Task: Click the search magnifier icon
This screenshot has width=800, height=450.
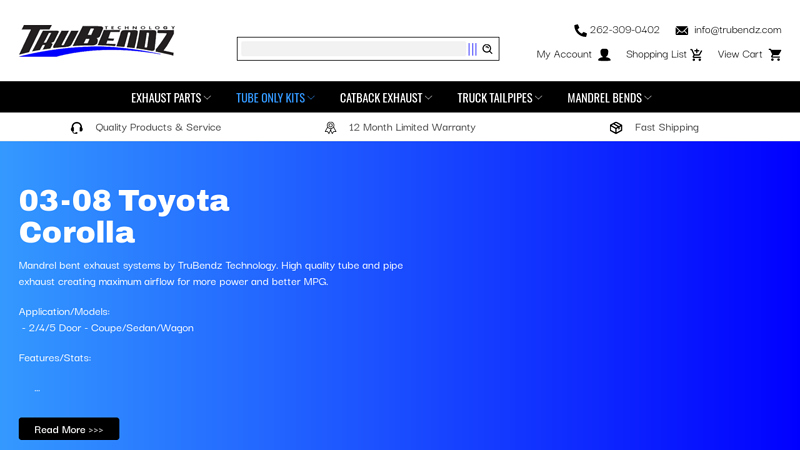Action: click(488, 49)
